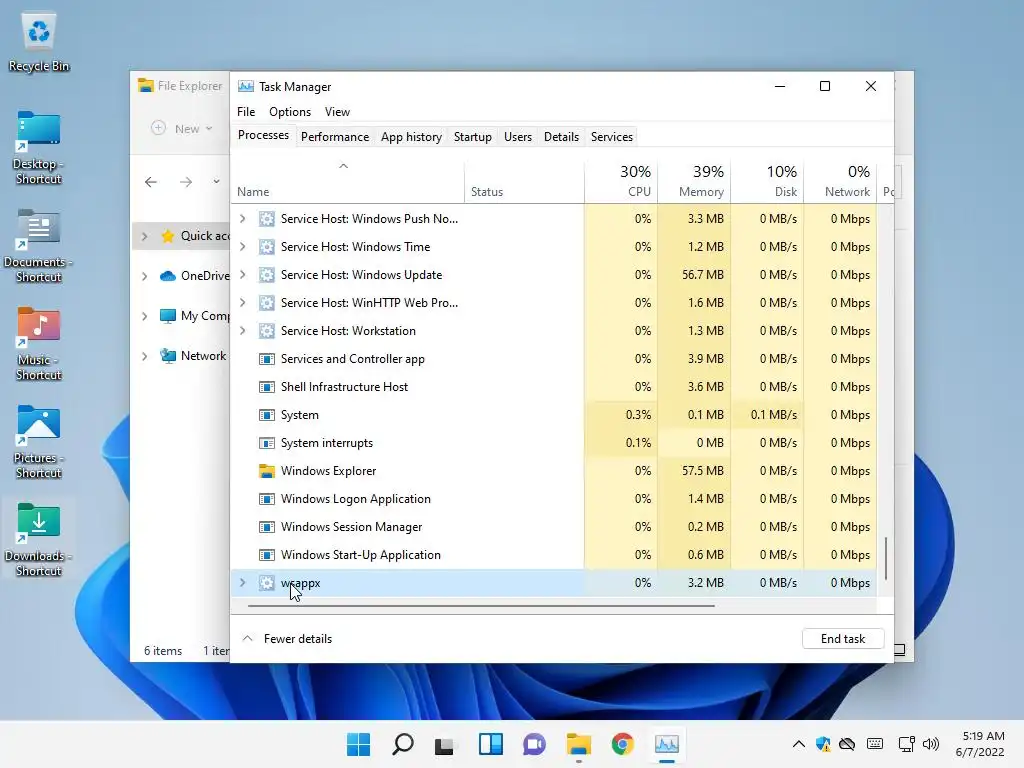Screen dimensions: 1024x768
Task: Open taskbar Search magnifier icon
Action: pos(402,744)
